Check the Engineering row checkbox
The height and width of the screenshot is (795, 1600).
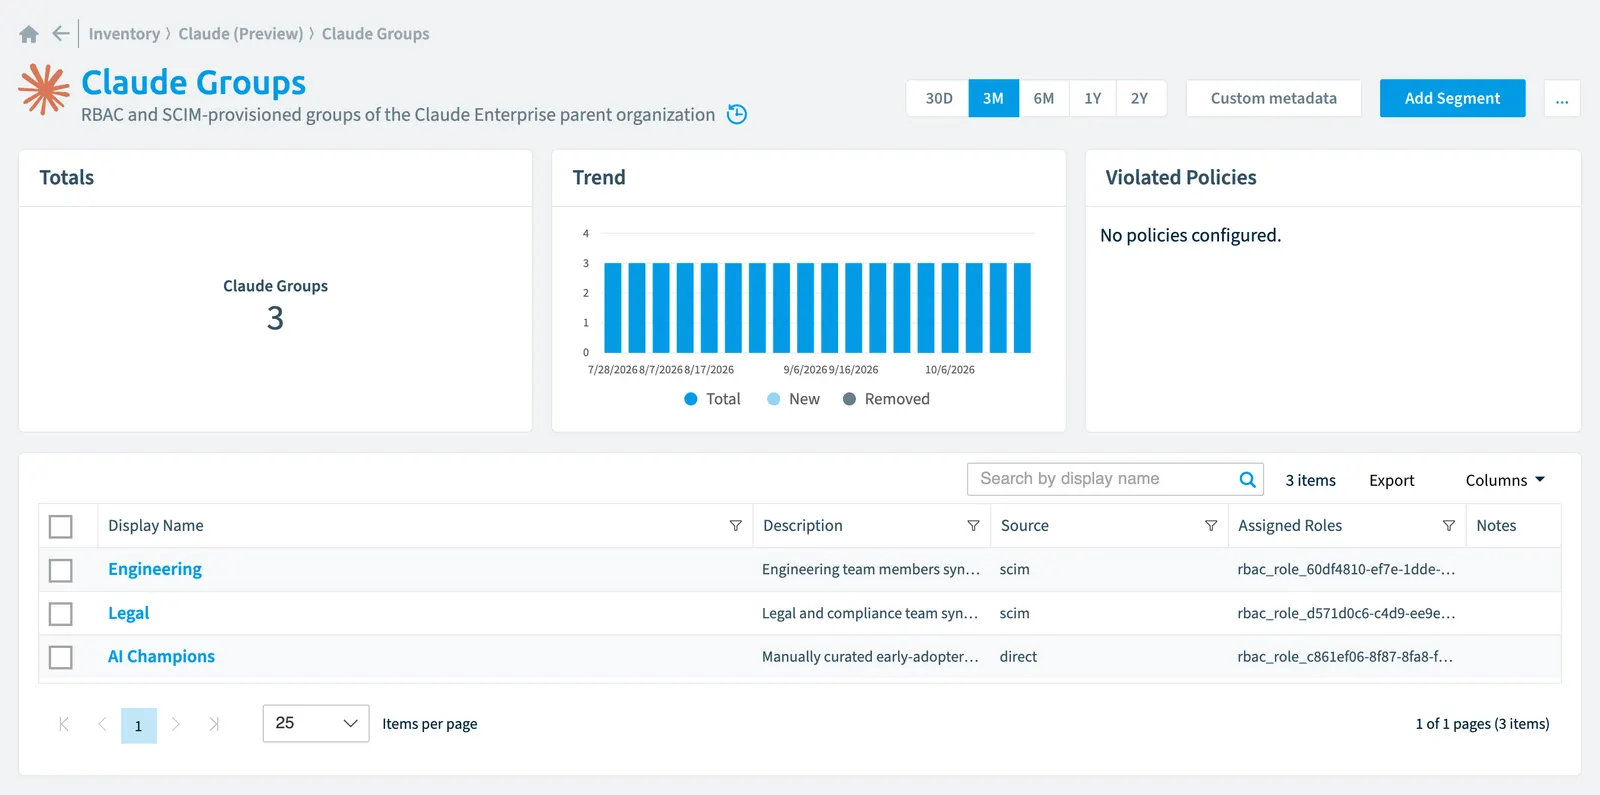[61, 570]
